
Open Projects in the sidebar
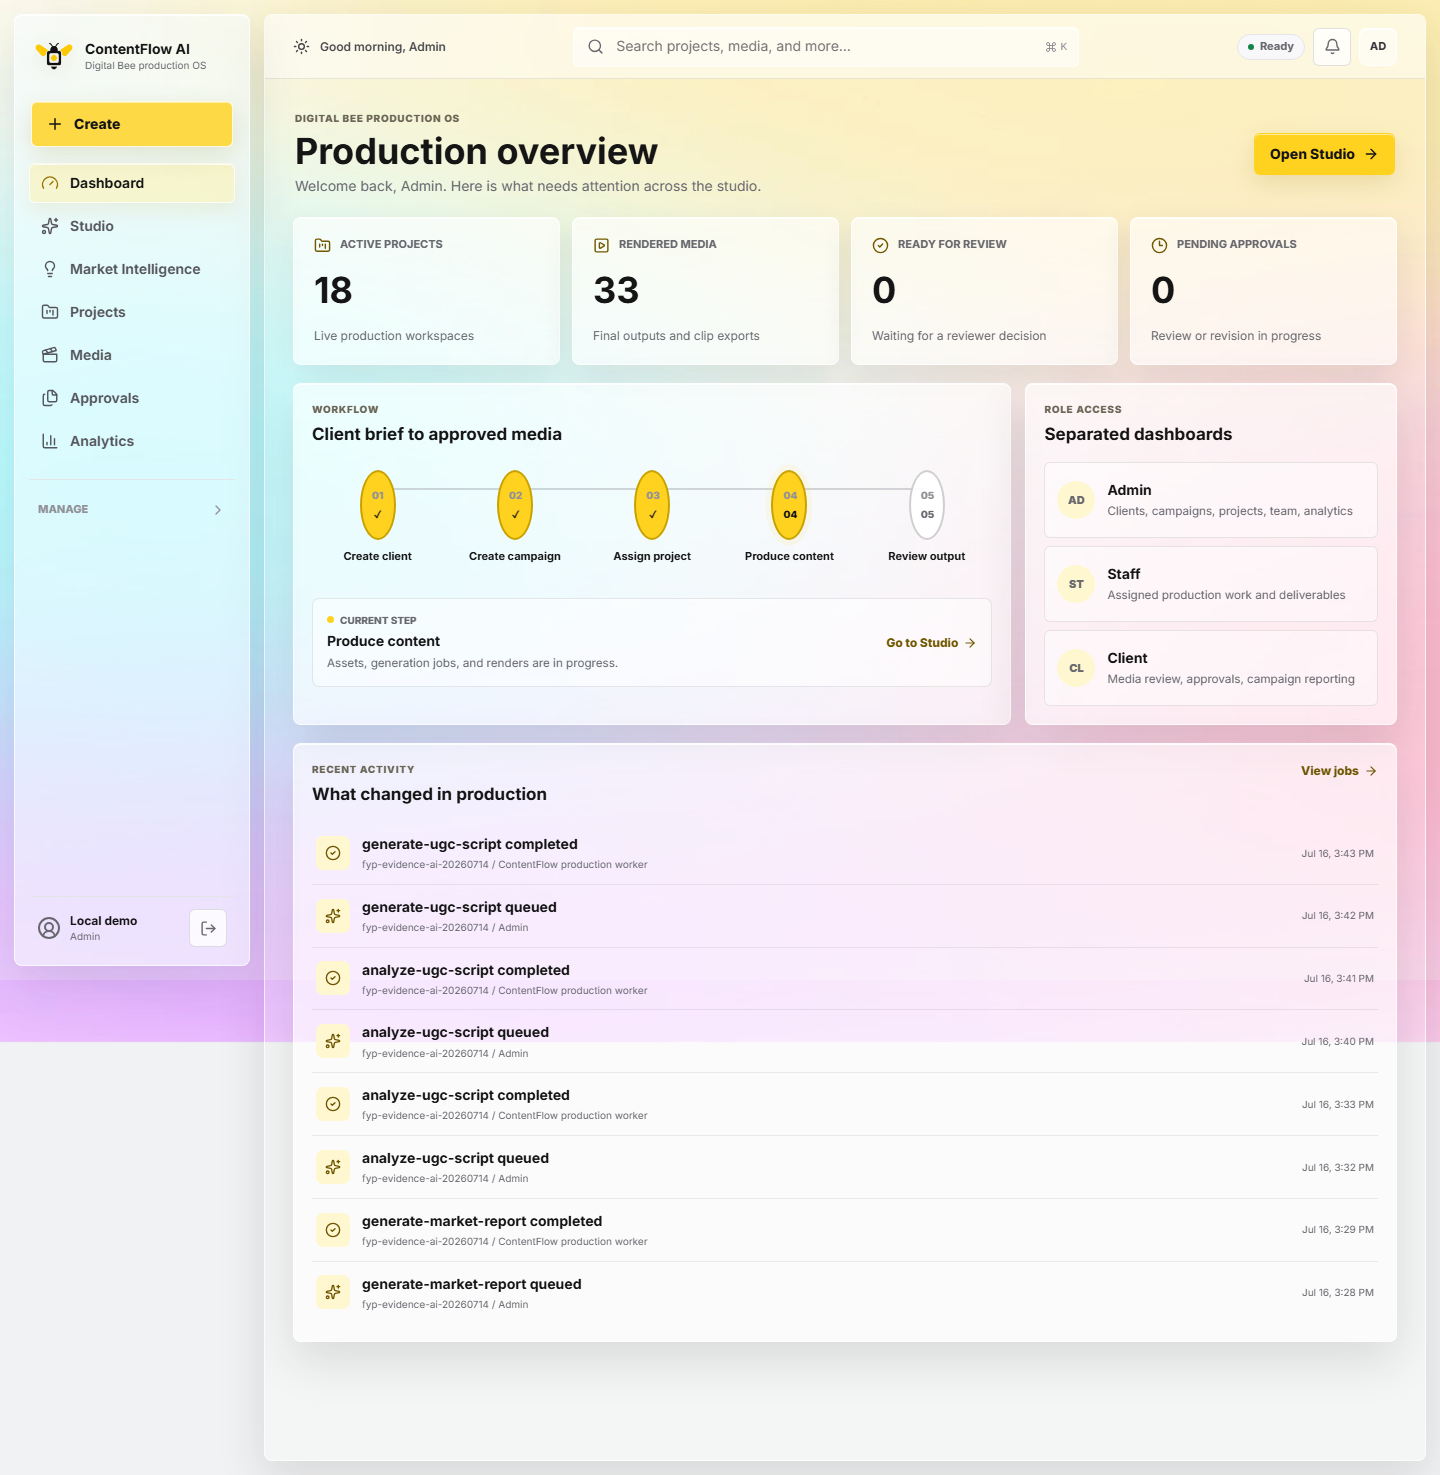coord(132,312)
